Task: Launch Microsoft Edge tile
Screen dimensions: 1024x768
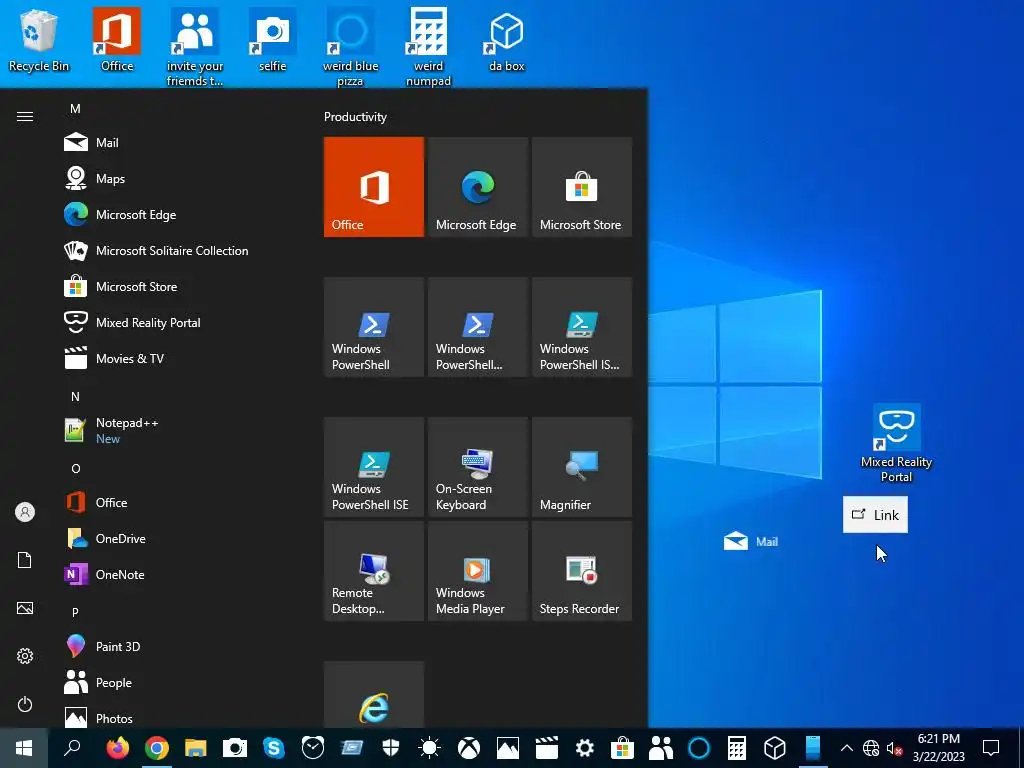Action: pyautogui.click(x=477, y=187)
